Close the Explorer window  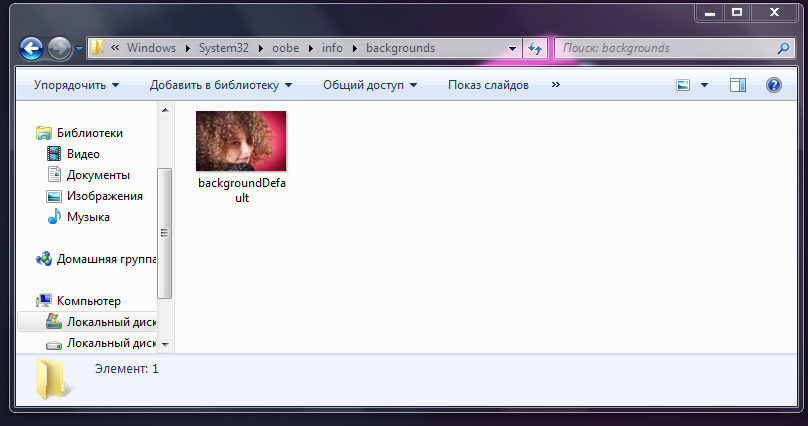(774, 12)
